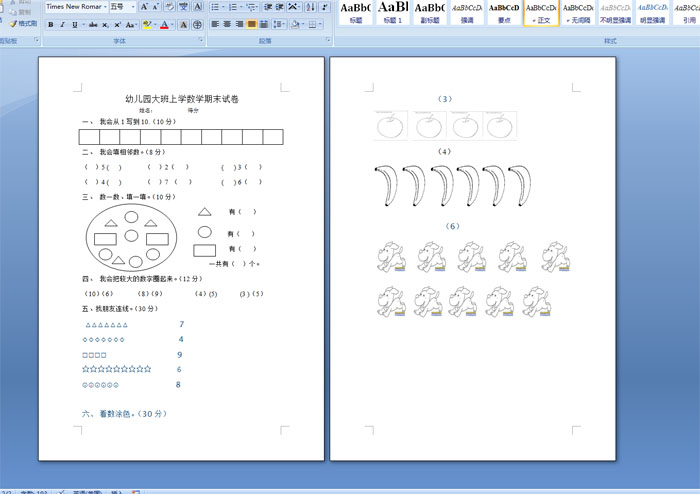The image size is (700, 494).
Task: Click the heading 六、看数涂色
Action: click(x=125, y=414)
